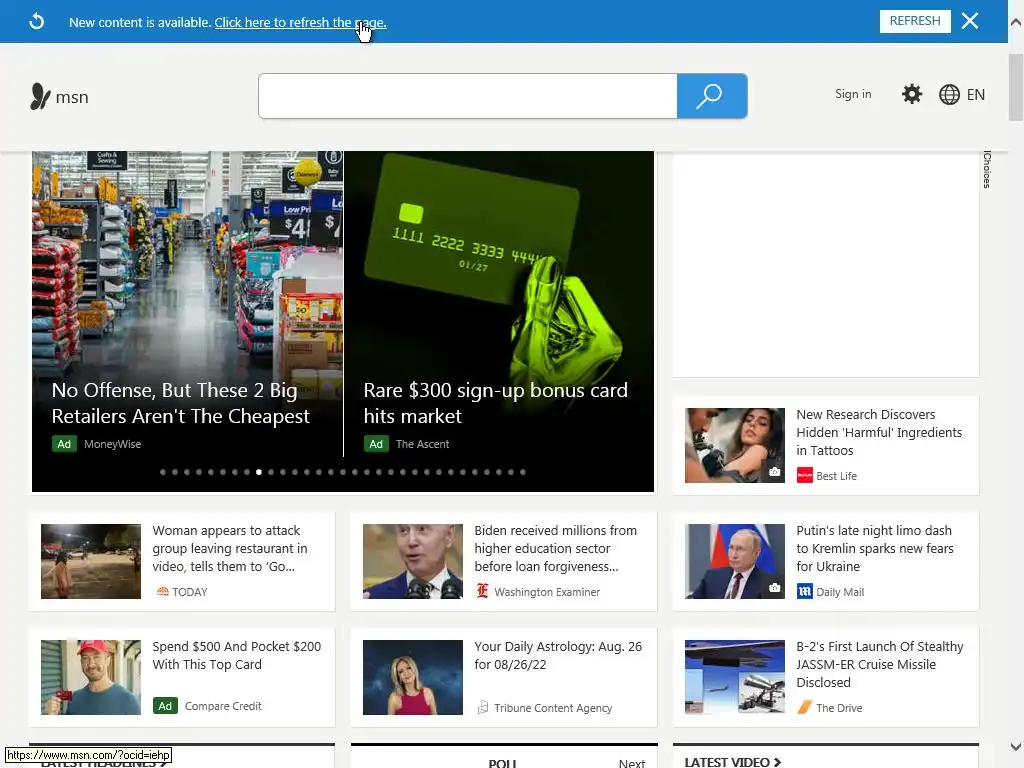Click the page scrollbar down arrow
This screenshot has width=1024, height=768.
click(x=1016, y=746)
